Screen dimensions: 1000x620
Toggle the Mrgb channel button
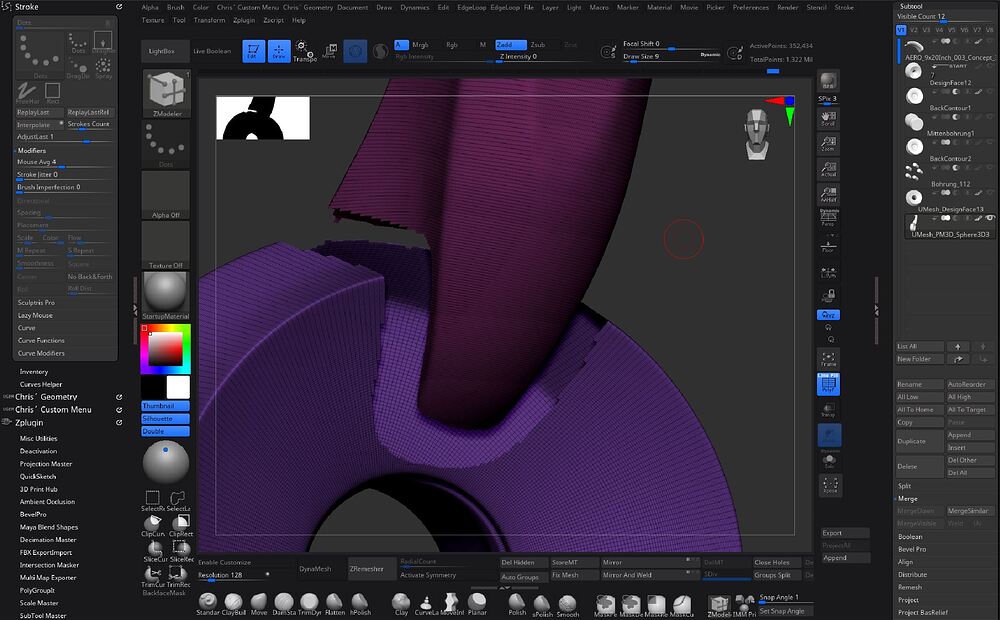click(x=420, y=45)
